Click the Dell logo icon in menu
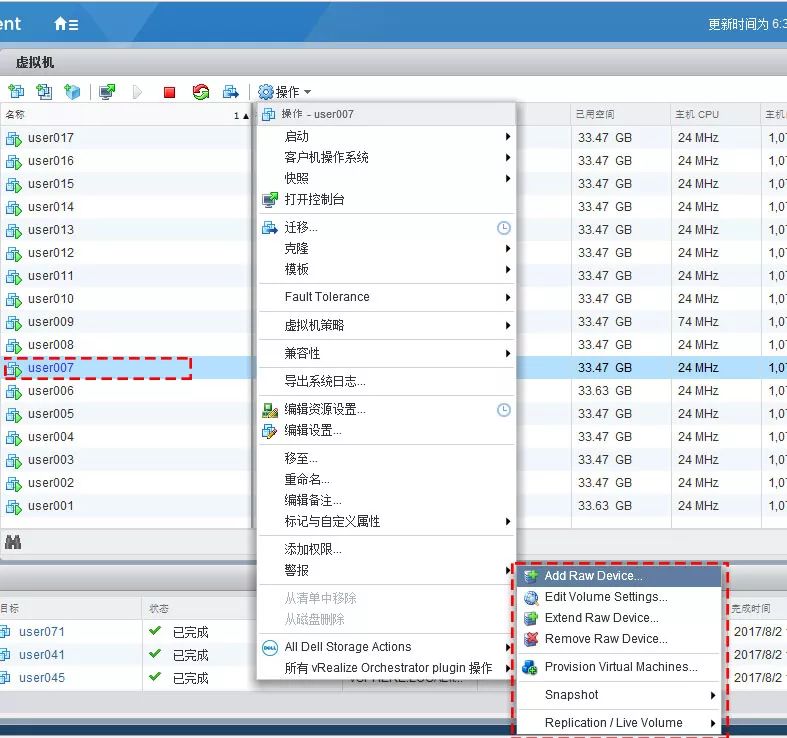Image resolution: width=787 pixels, height=738 pixels. (x=270, y=648)
